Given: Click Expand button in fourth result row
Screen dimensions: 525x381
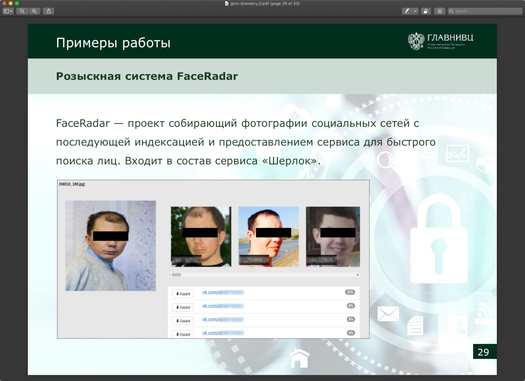Looking at the screenshot, I should pos(183,334).
